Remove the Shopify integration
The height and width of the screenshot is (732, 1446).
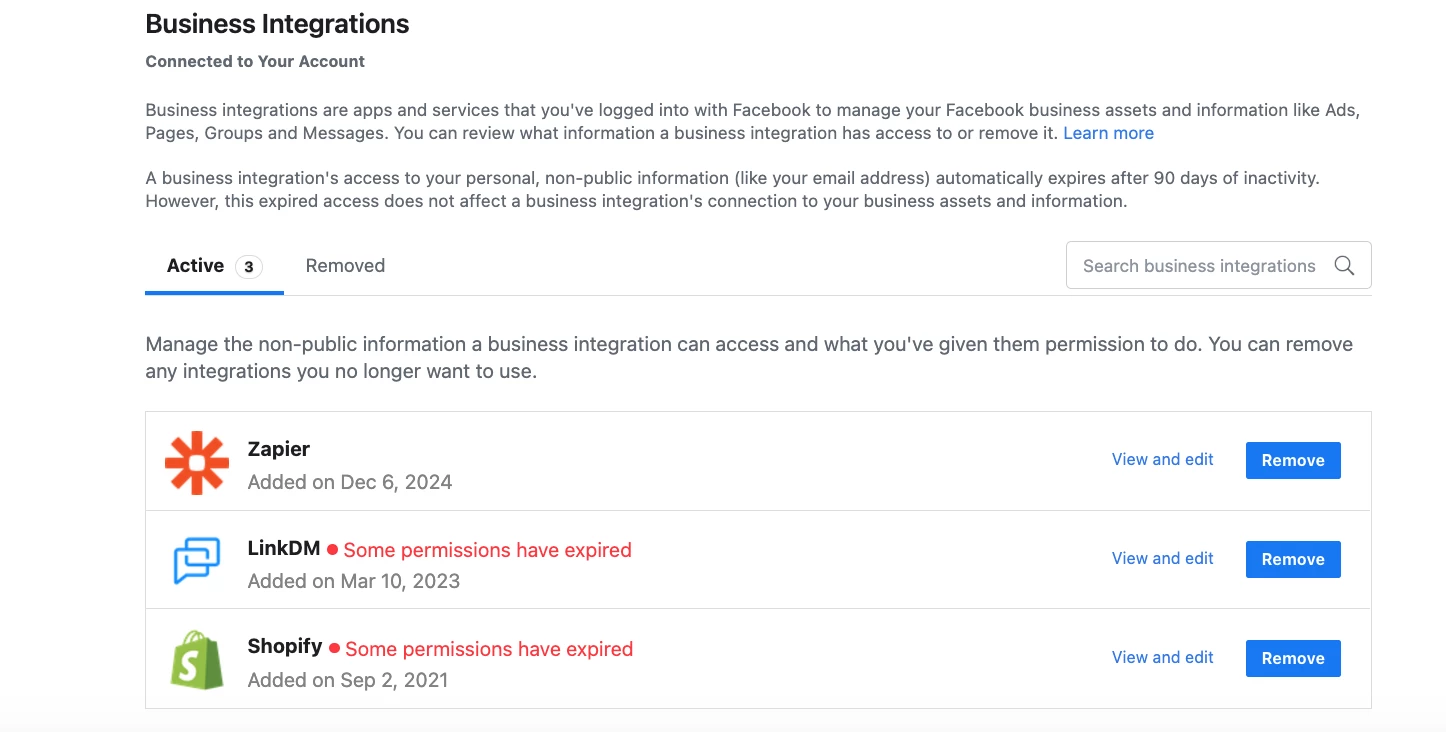click(x=1292, y=659)
